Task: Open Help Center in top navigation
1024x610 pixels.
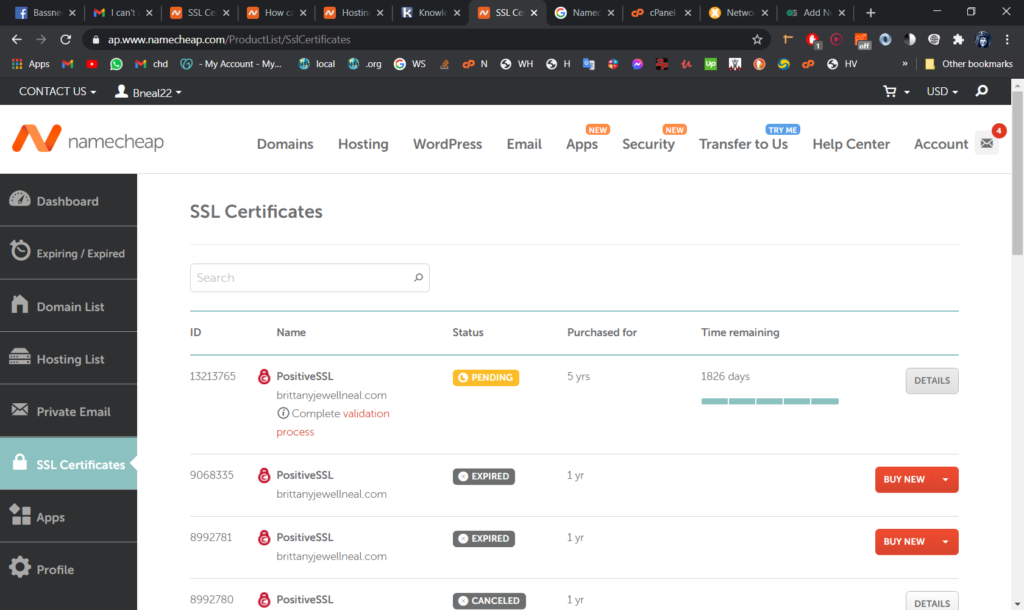Action: [851, 144]
